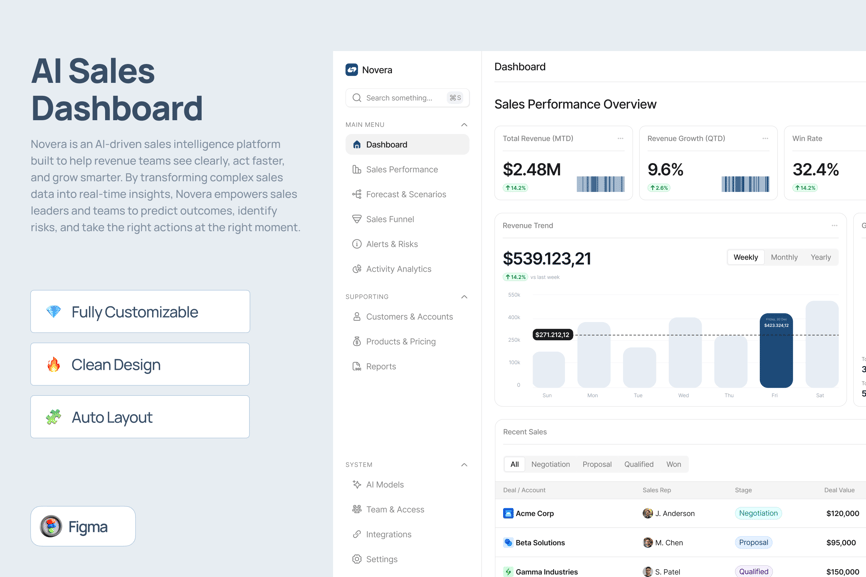Filter recent sales by Negotiation tab
Viewport: 866px width, 577px height.
(x=550, y=464)
